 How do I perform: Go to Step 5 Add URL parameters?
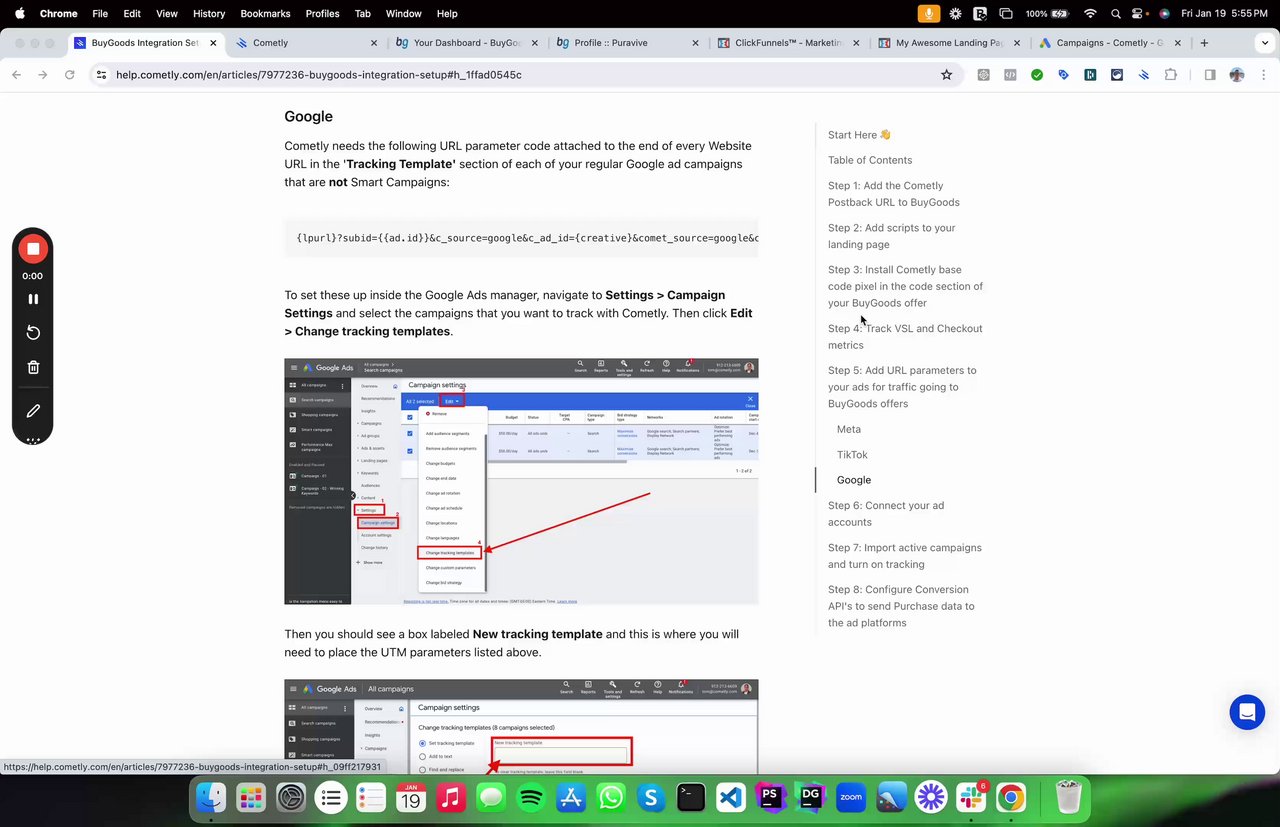pos(902,387)
